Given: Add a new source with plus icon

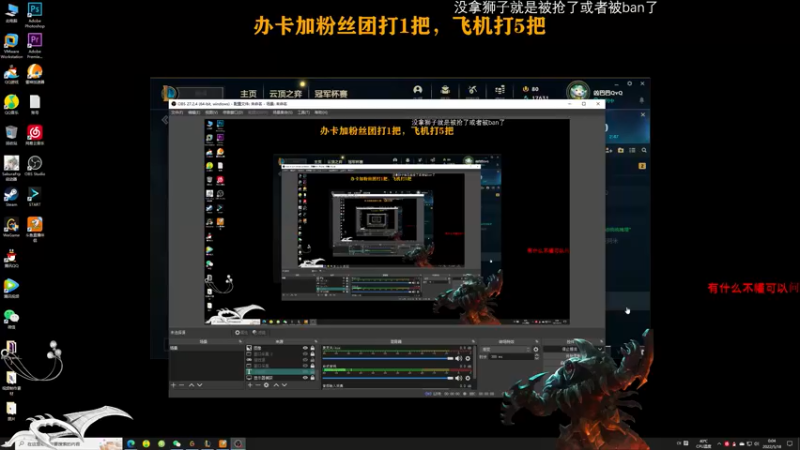Looking at the screenshot, I should (x=250, y=385).
